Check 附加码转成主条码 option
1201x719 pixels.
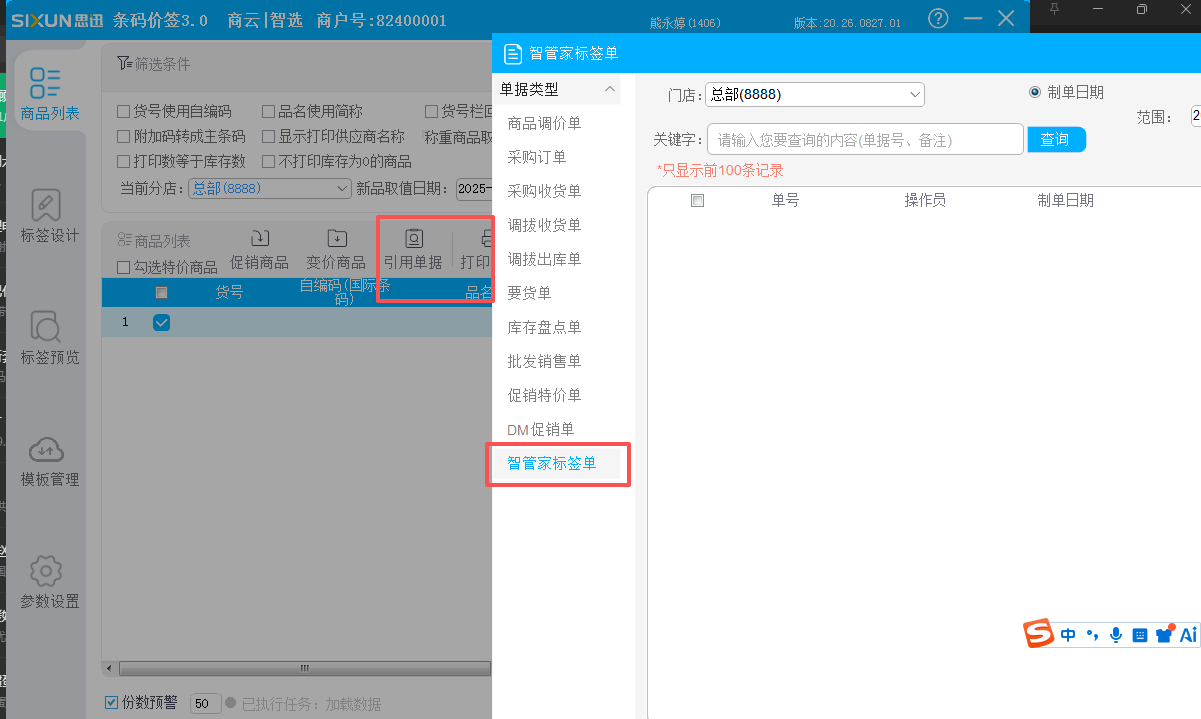point(124,137)
